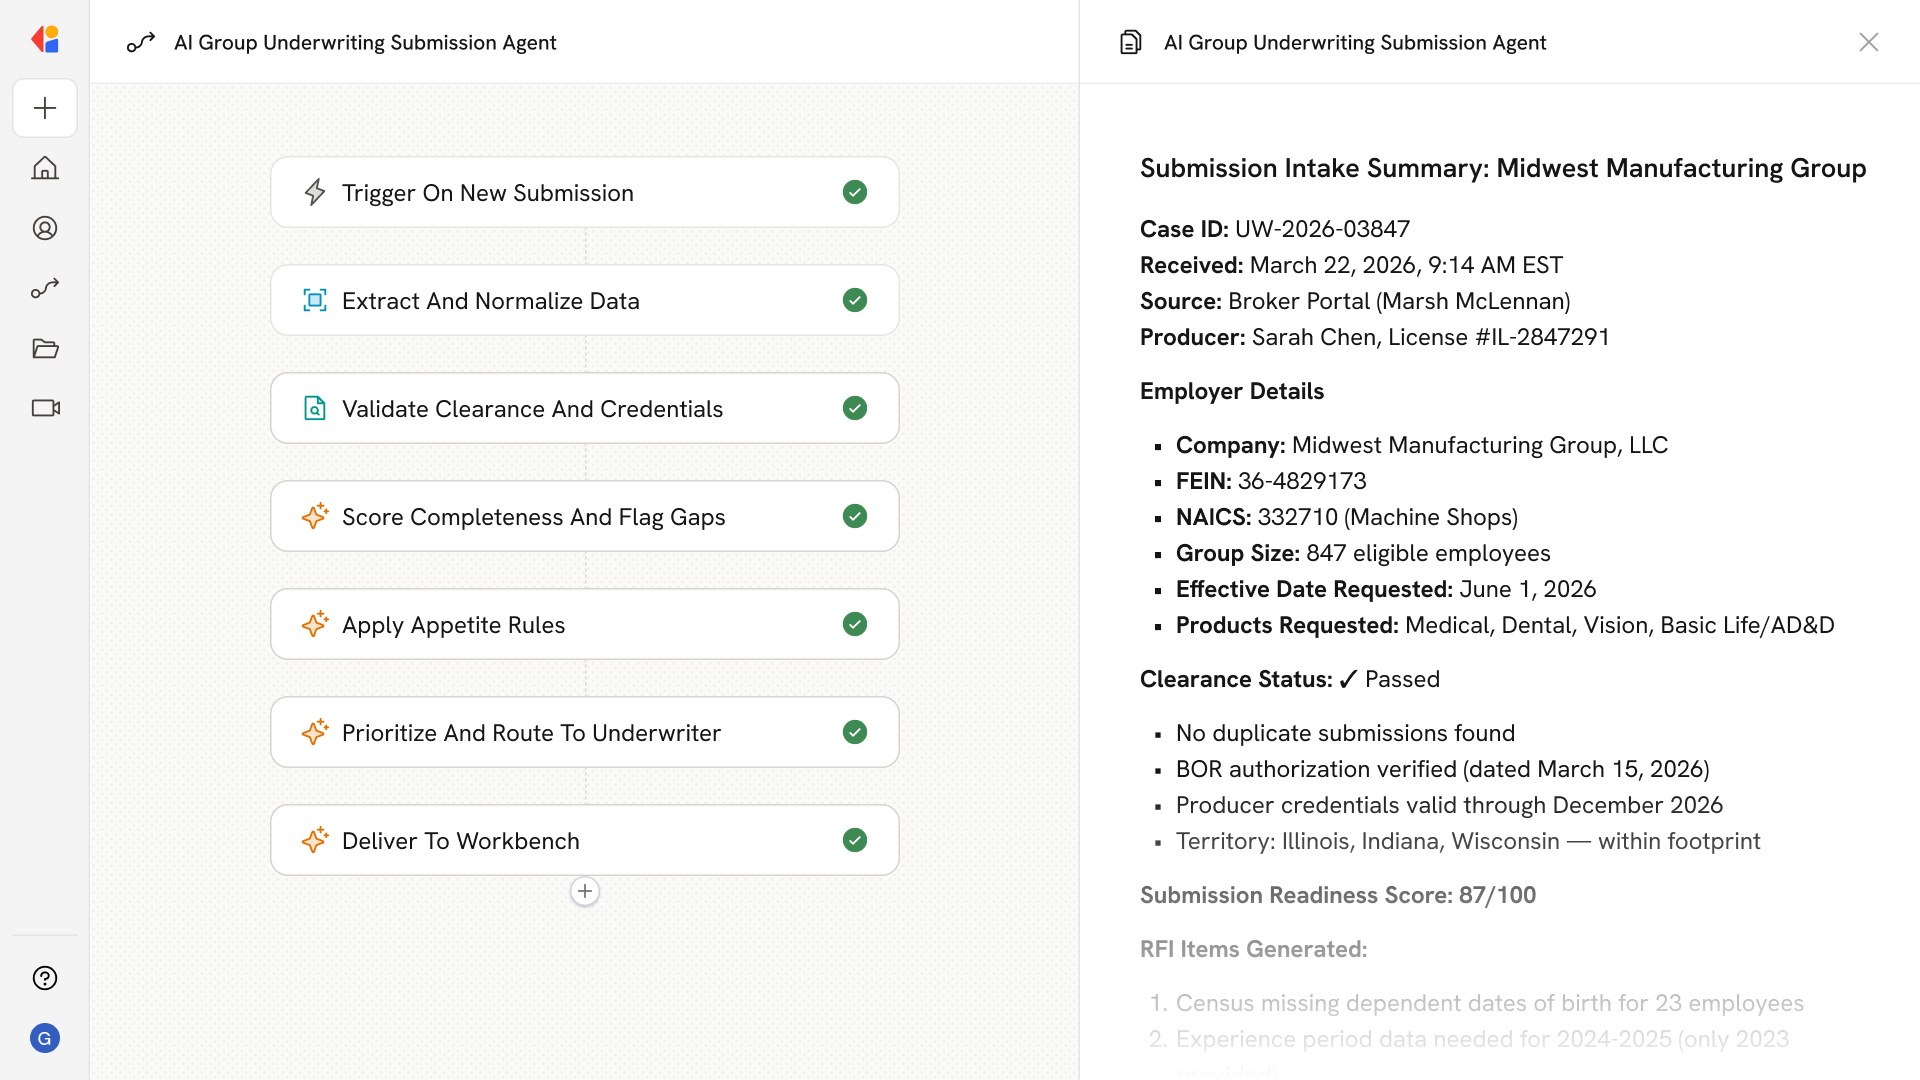Add a new step below Deliver To Workbench
Viewport: 1920px width, 1080px height.
[x=585, y=891]
